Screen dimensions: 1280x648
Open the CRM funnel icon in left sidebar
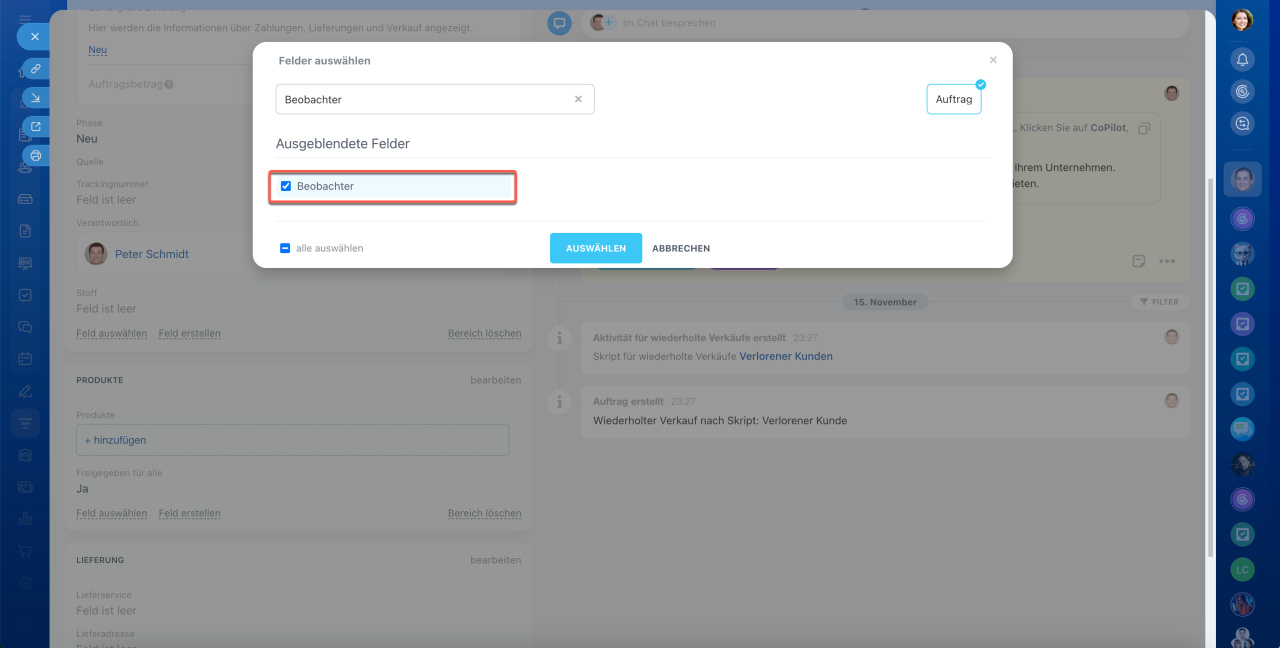(x=25, y=423)
